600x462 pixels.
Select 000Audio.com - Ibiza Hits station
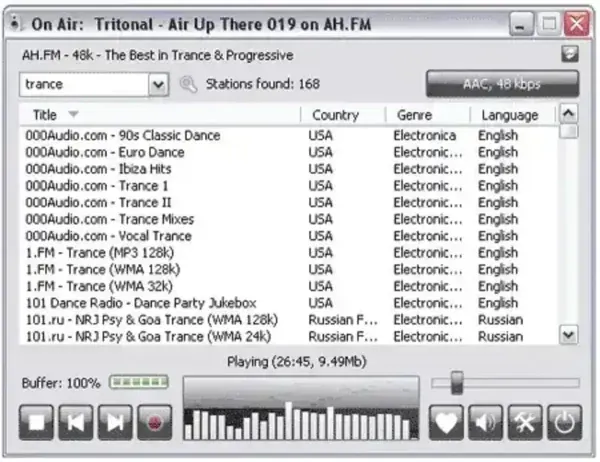coord(289,169)
